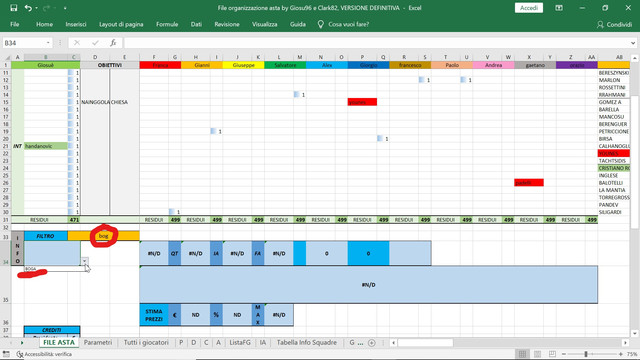The height and width of the screenshot is (360, 640).
Task: Switch to Tabella Info Squadre sheet tab
Action: pos(307,342)
